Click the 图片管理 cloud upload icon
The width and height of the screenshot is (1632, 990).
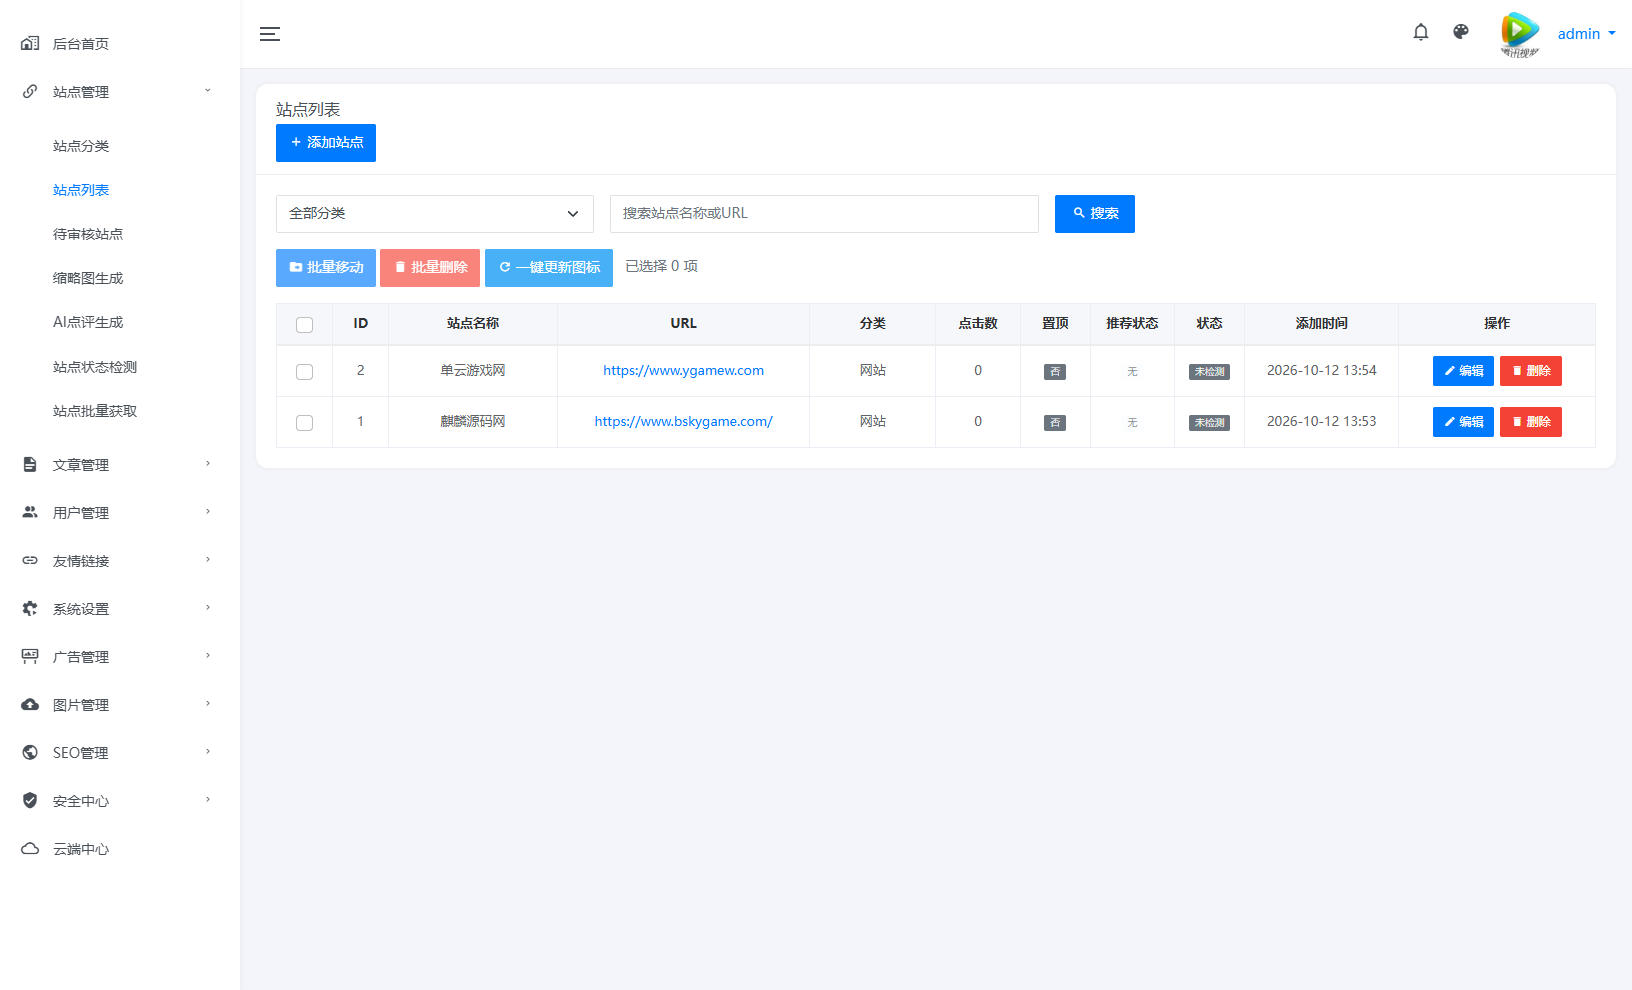(30, 704)
